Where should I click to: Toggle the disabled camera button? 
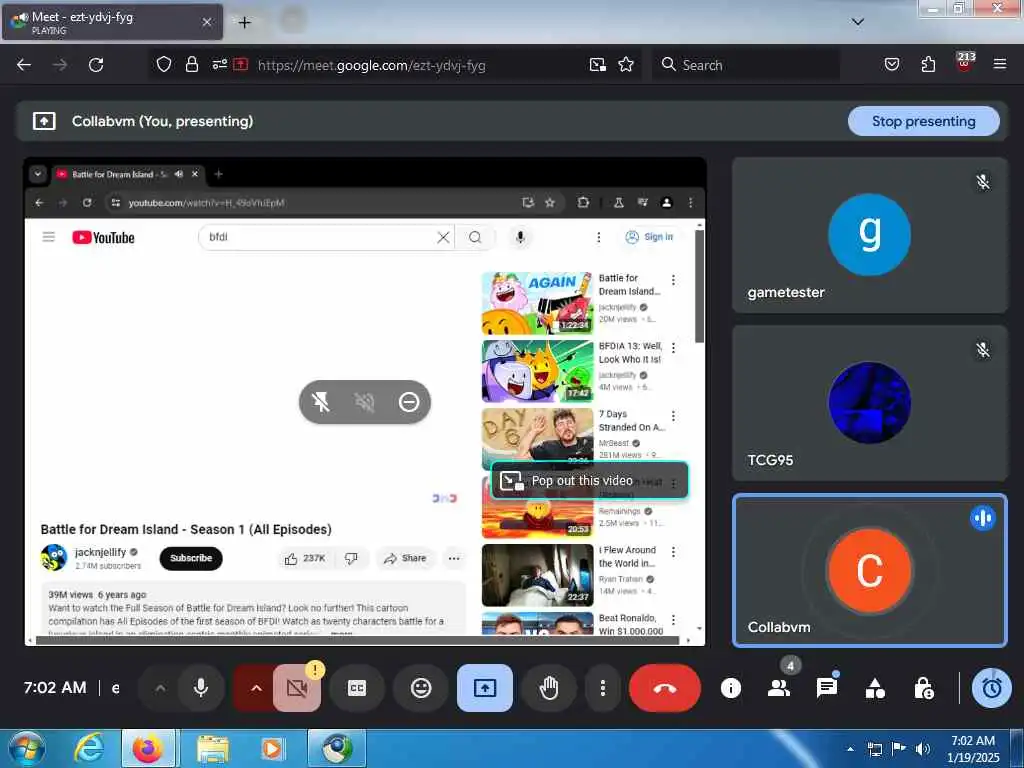pos(297,688)
